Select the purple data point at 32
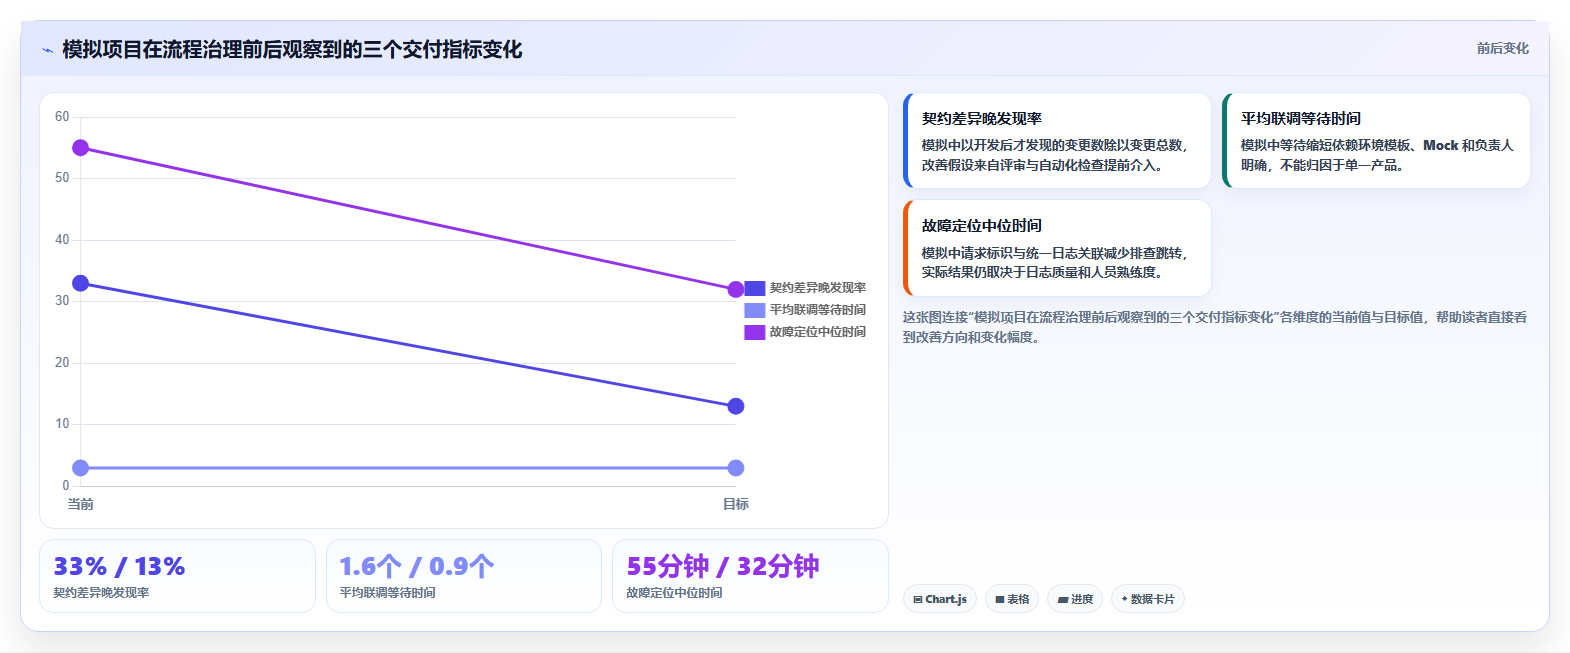Screen dimensions: 1570x653 coord(736,290)
